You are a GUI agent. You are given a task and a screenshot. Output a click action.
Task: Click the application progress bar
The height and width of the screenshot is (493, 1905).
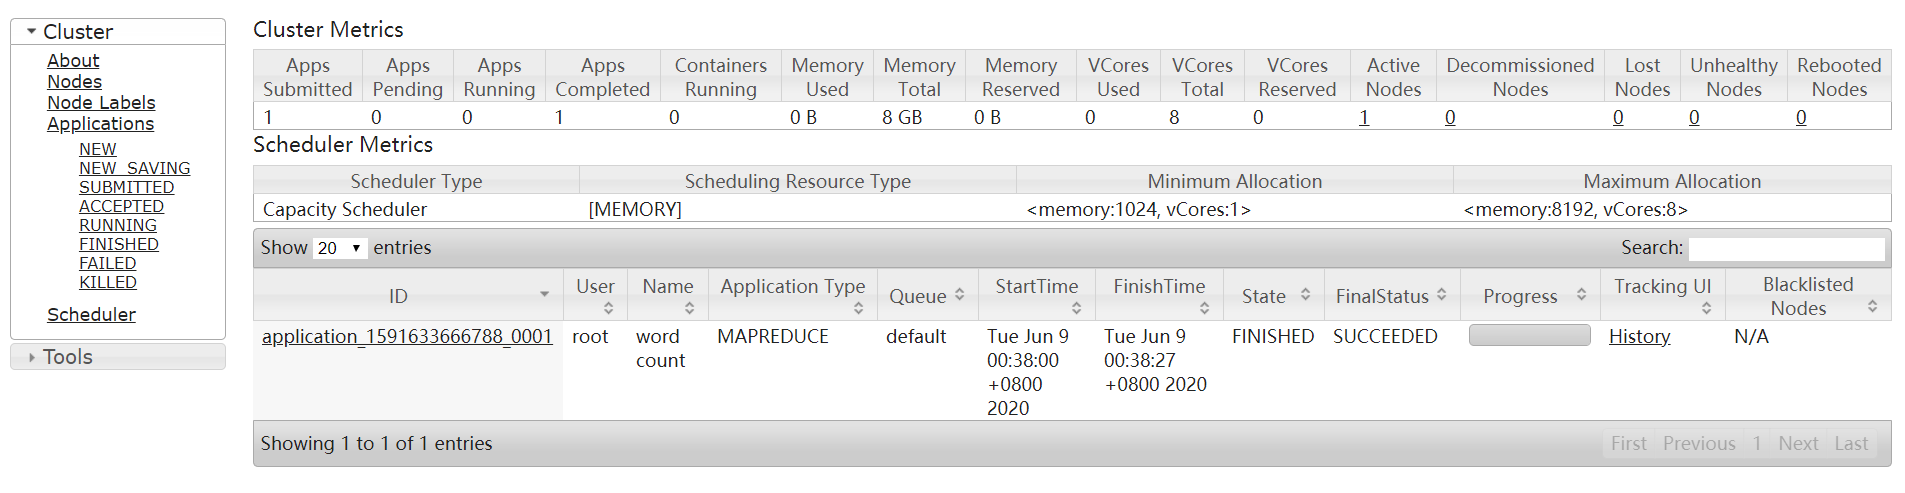click(x=1529, y=336)
